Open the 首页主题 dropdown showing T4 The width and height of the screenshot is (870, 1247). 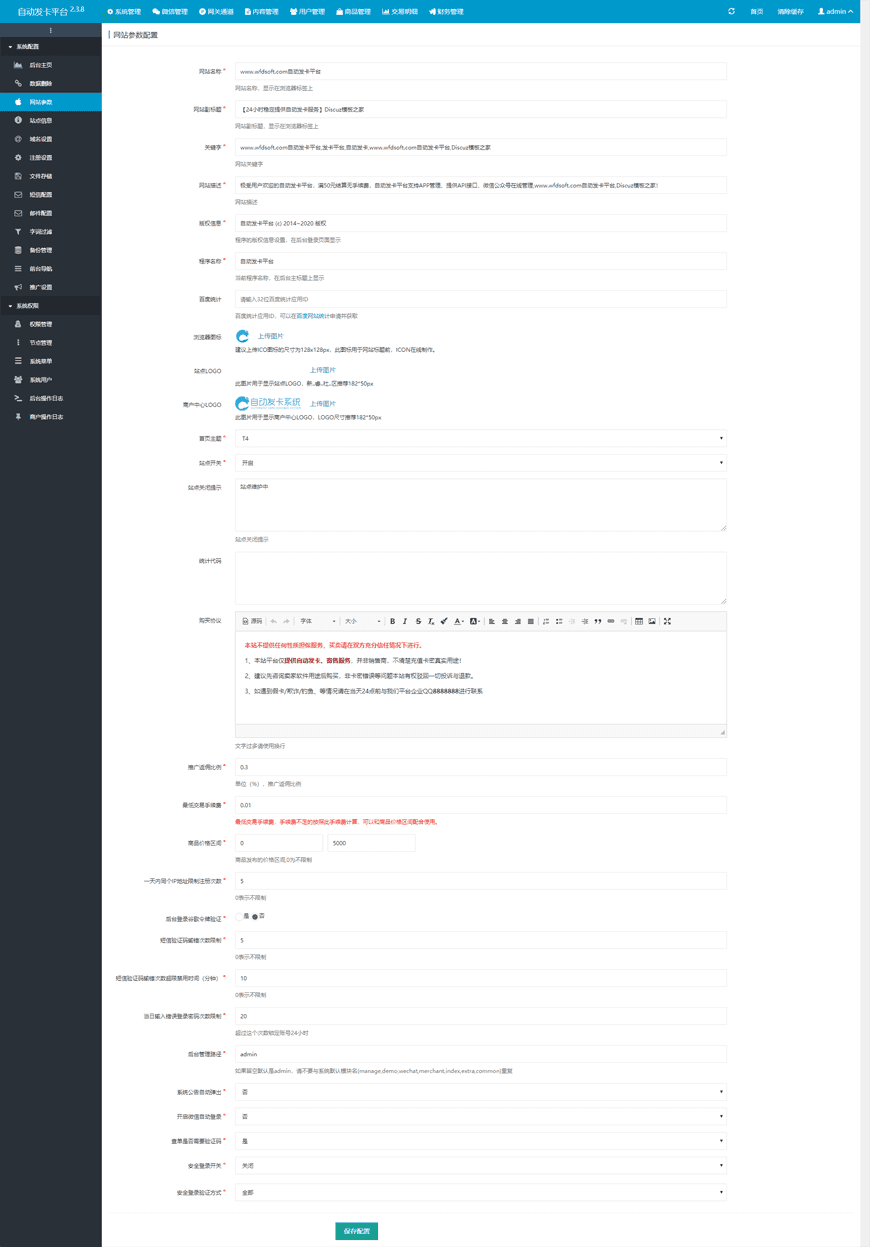tap(480, 438)
